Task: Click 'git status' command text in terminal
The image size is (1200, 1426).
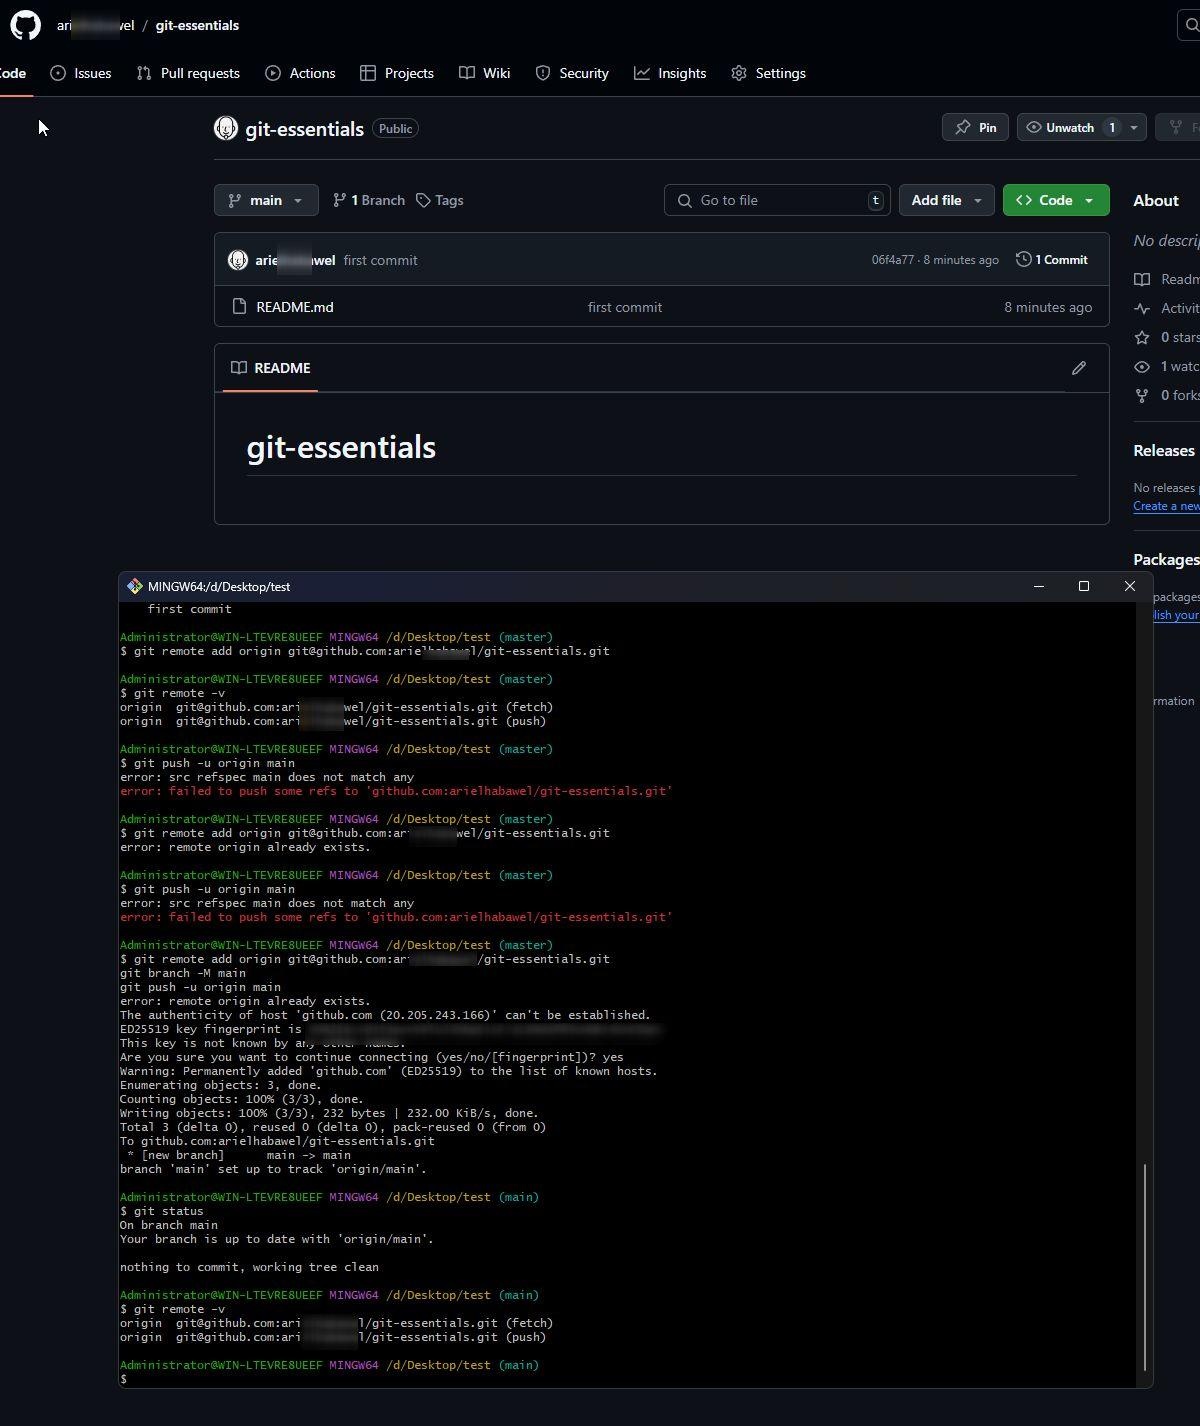Action: pyautogui.click(x=168, y=1211)
